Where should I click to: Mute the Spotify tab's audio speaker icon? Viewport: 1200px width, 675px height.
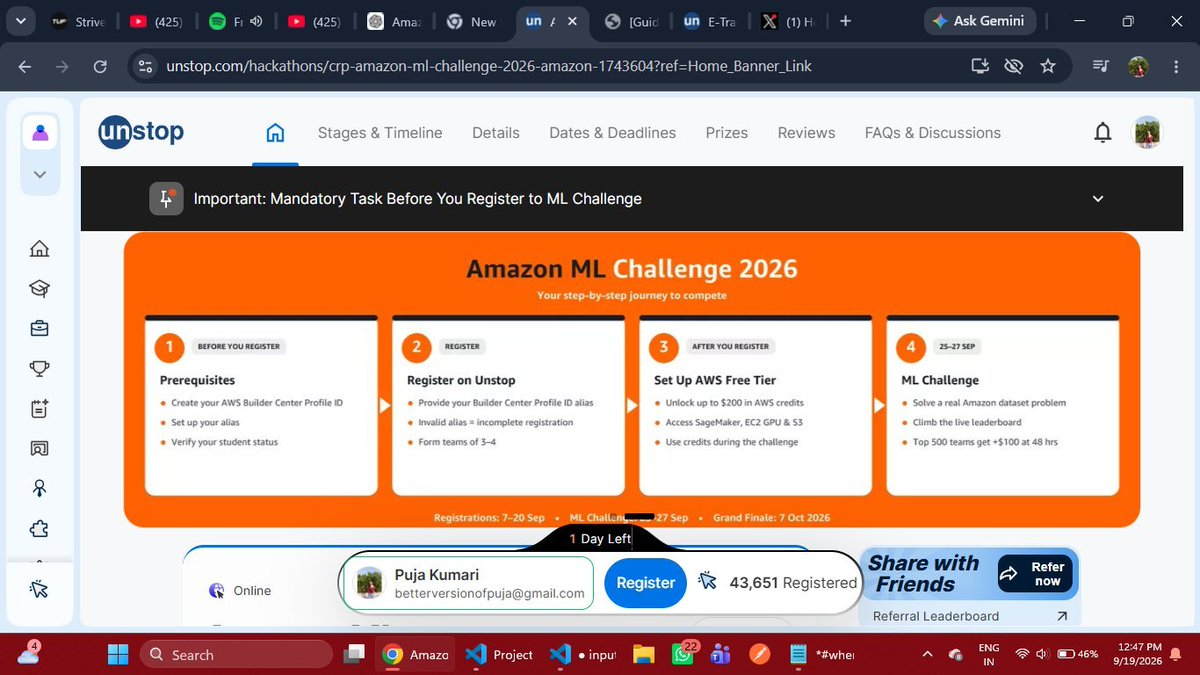click(256, 21)
